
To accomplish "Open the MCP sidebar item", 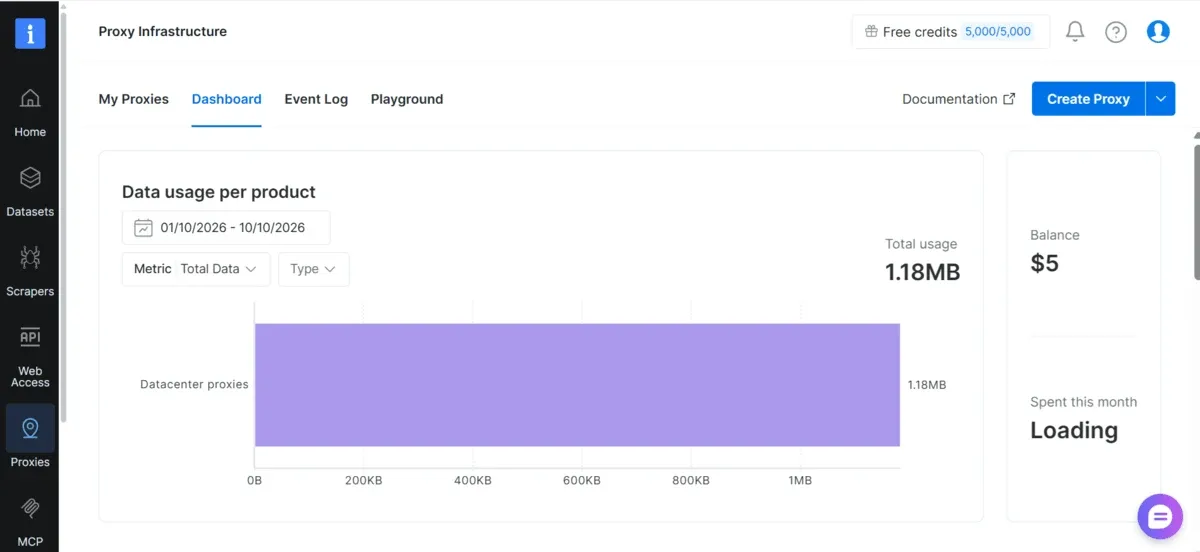I will [30, 522].
